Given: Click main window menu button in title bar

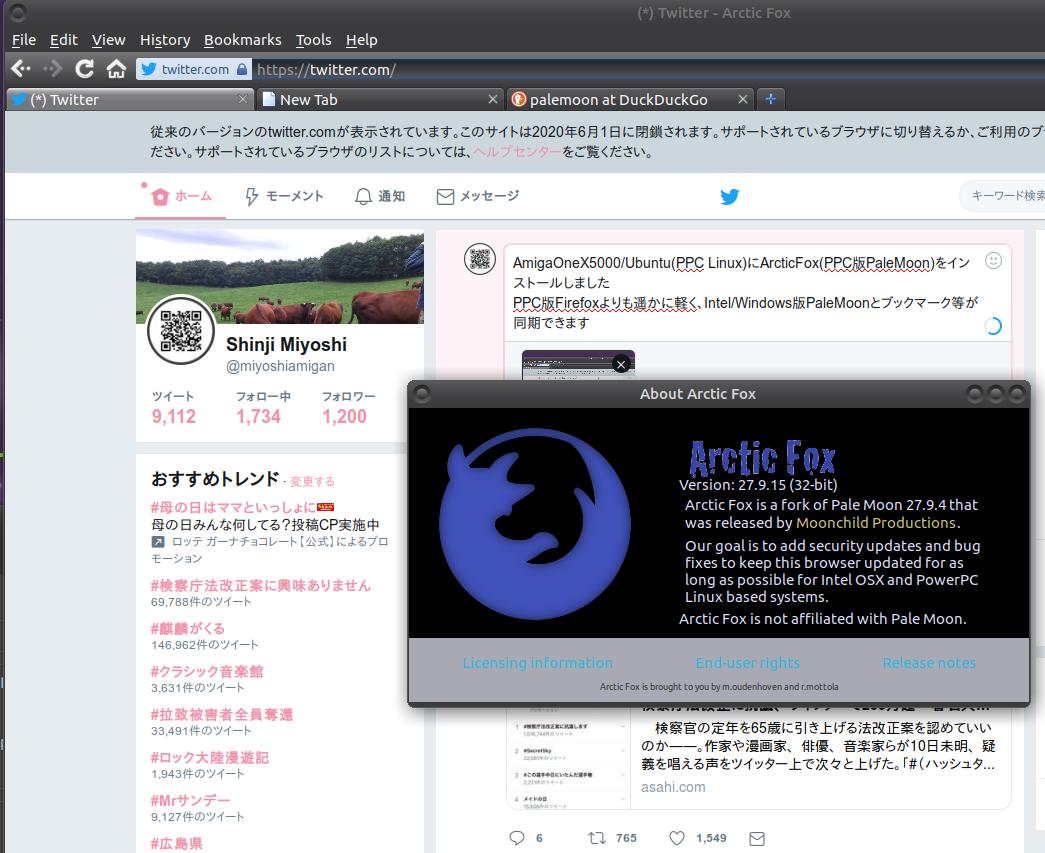Looking at the screenshot, I should 18,13.
